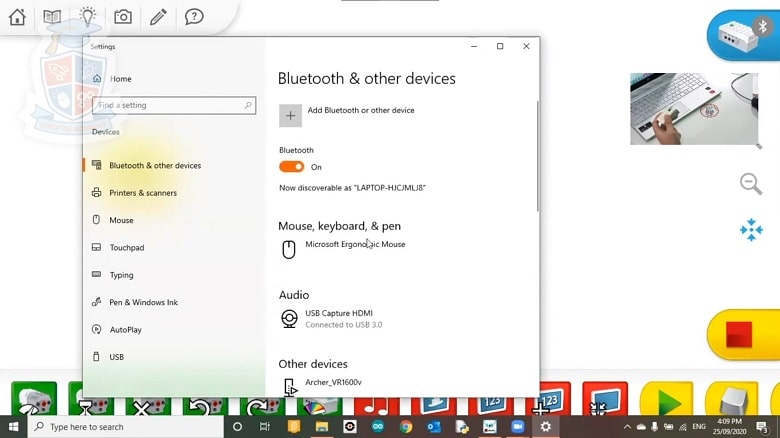Click the camera capture icon
The height and width of the screenshot is (438, 780).
[x=123, y=17]
